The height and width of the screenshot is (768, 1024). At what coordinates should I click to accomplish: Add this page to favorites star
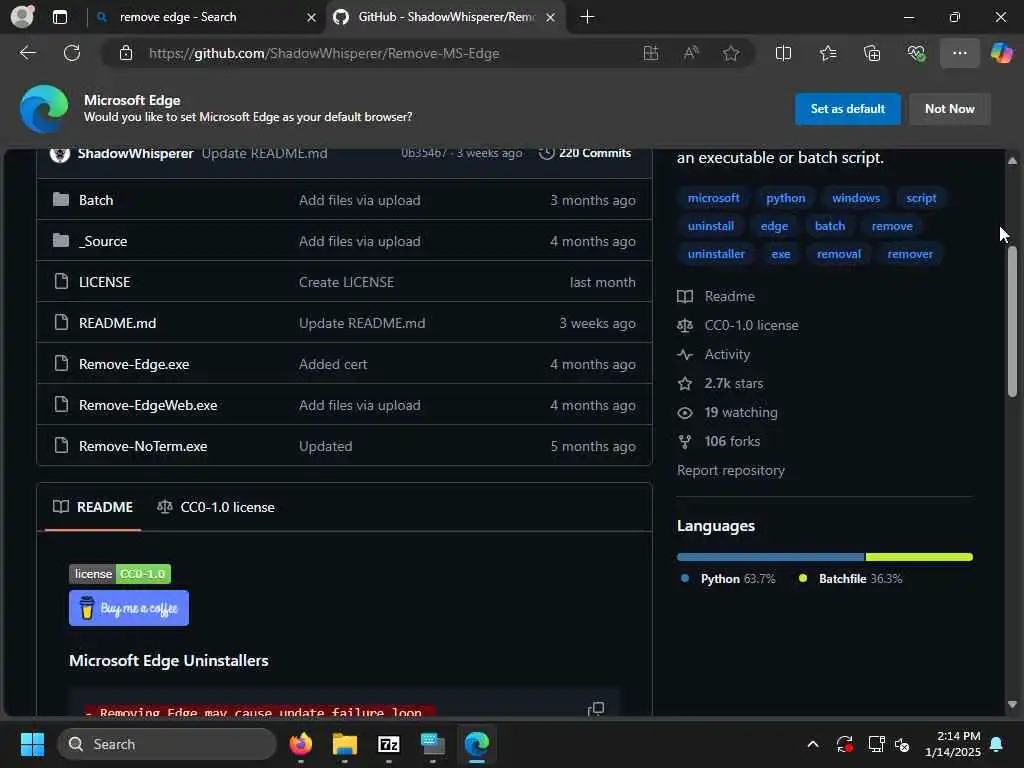[x=731, y=53]
